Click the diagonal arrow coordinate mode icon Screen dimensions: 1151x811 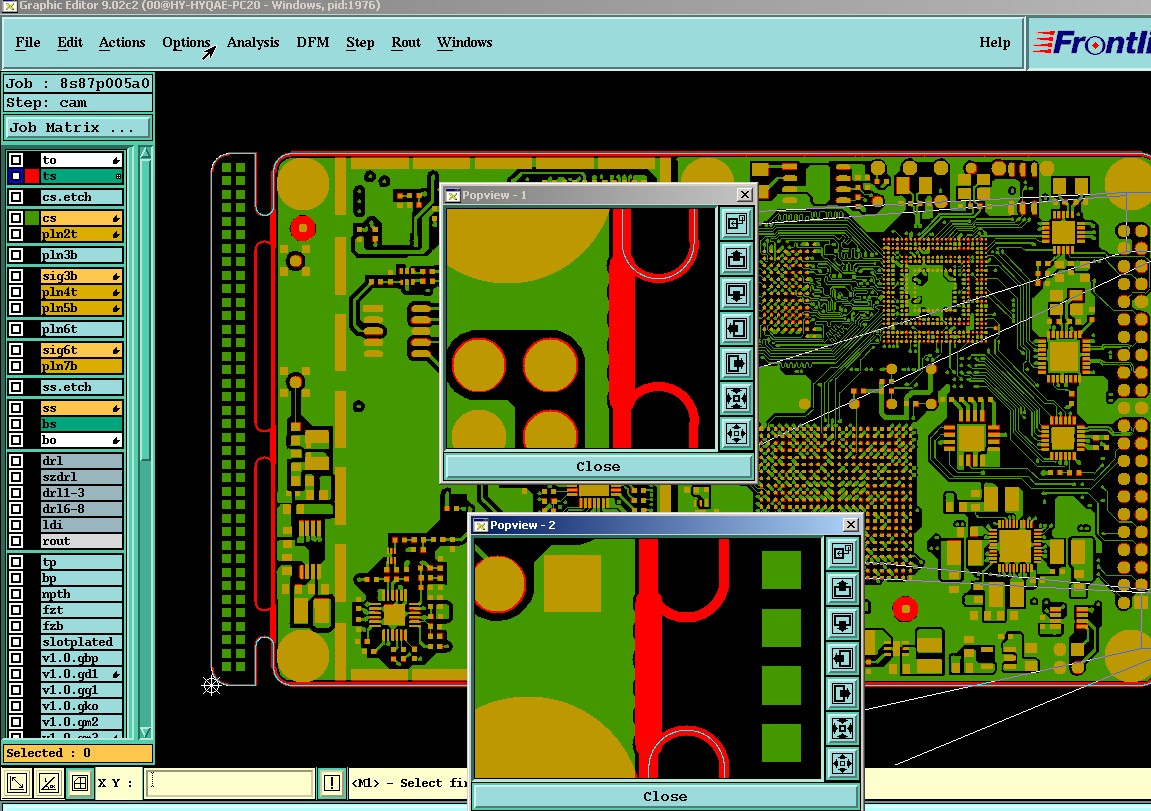coord(17,783)
